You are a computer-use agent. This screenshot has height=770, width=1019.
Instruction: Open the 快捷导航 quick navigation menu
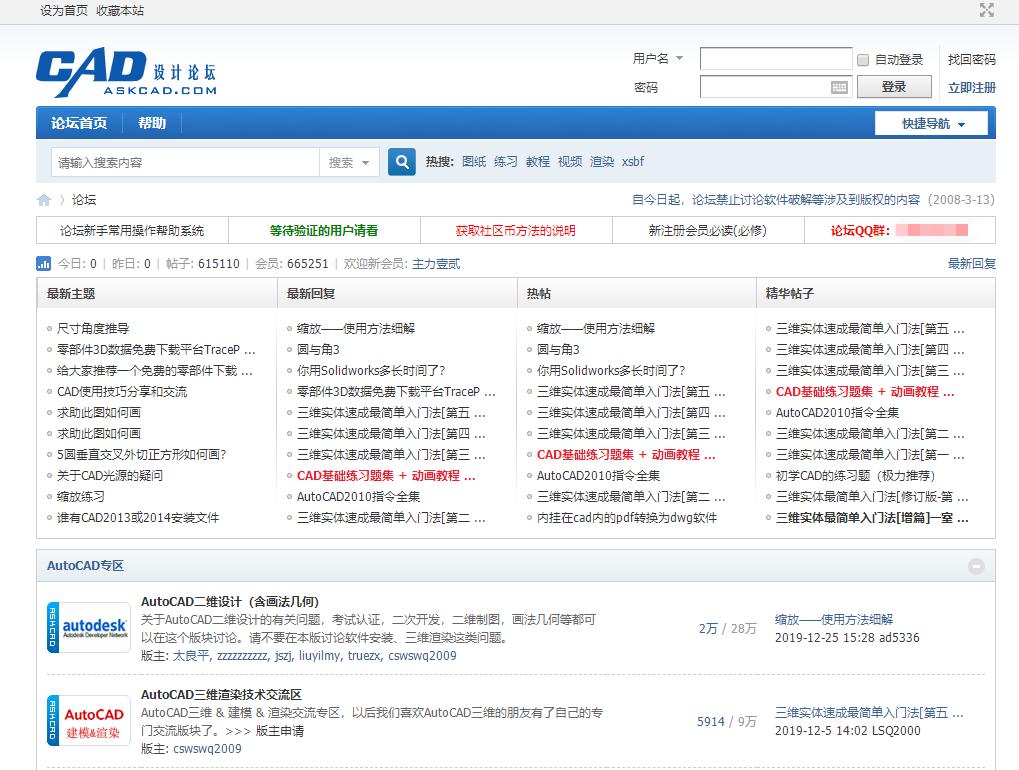click(930, 123)
